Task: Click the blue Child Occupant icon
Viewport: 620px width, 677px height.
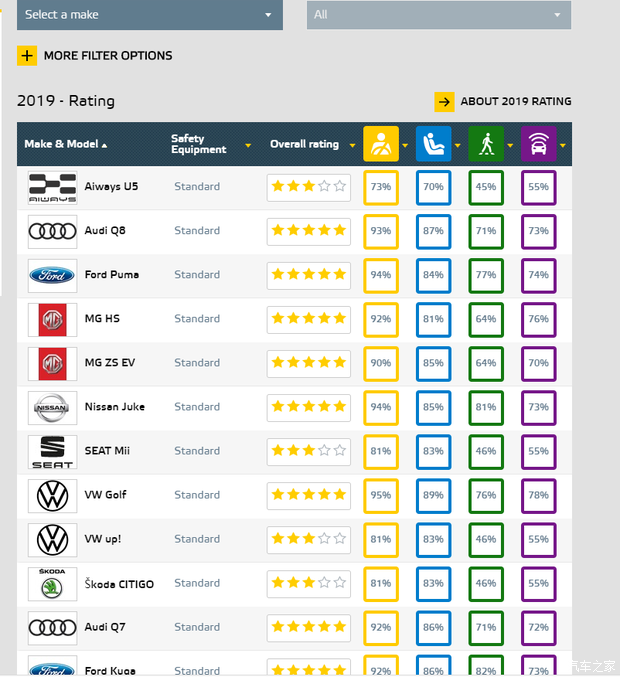Action: click(x=433, y=144)
